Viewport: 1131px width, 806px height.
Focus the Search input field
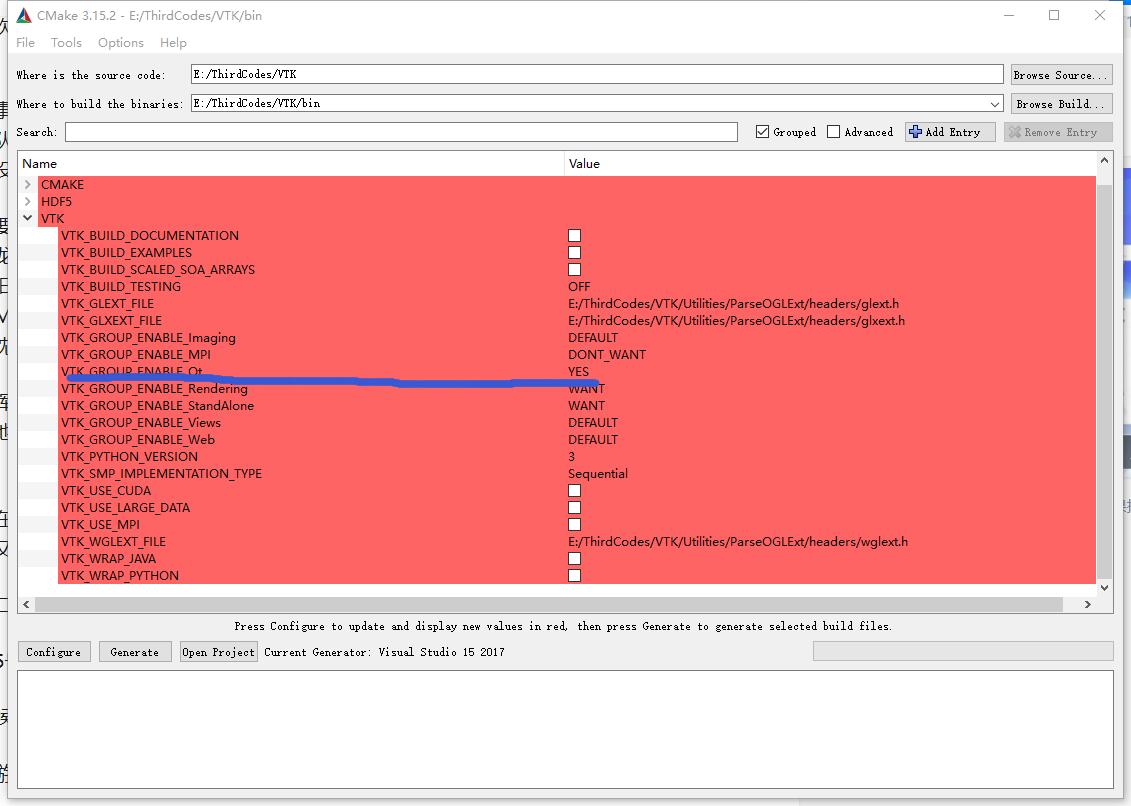tap(401, 132)
